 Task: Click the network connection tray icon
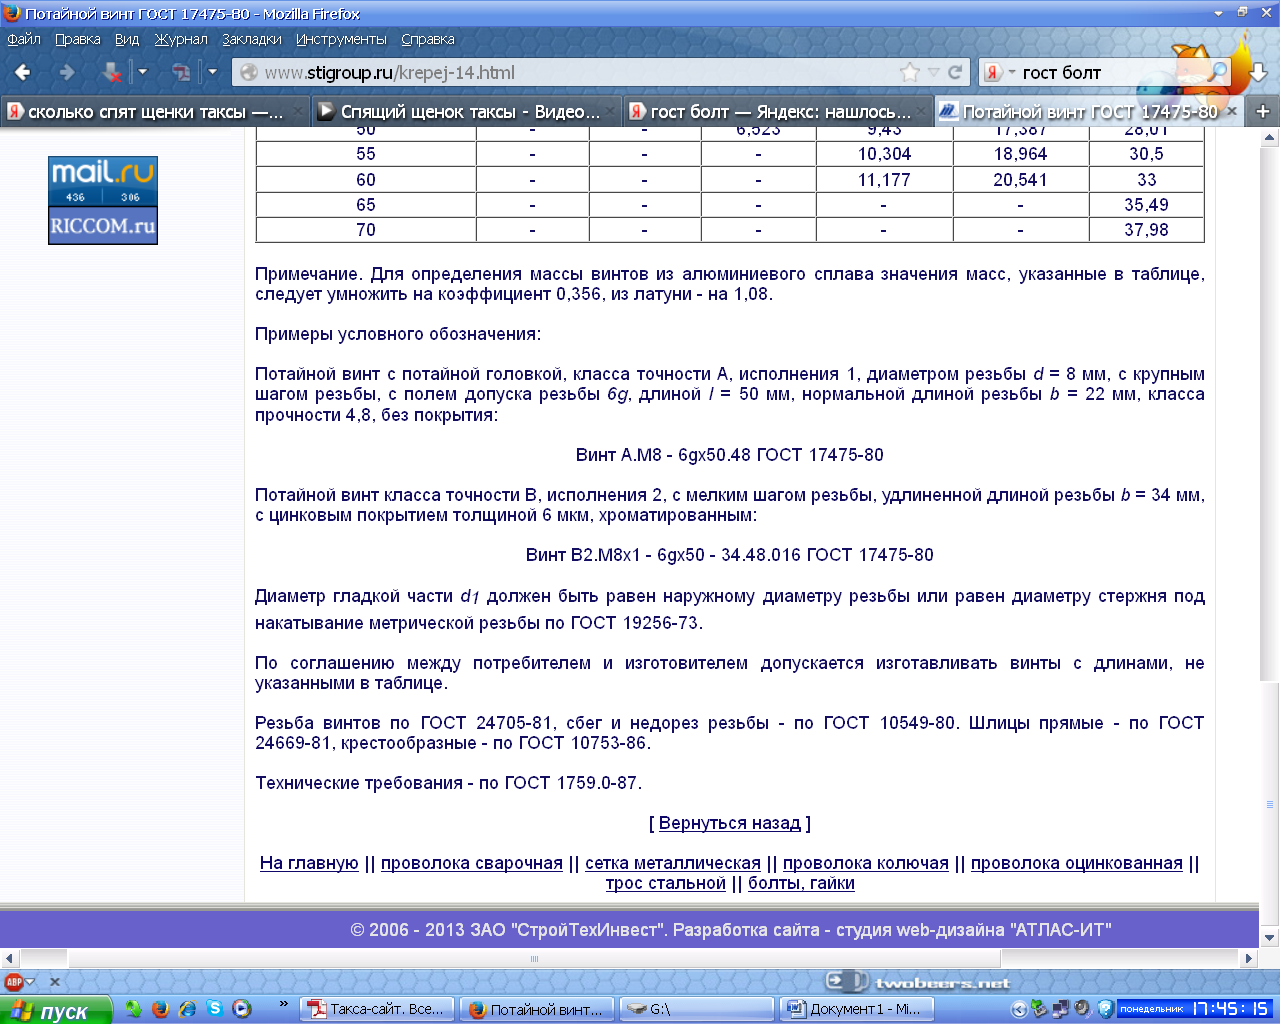click(1061, 1009)
